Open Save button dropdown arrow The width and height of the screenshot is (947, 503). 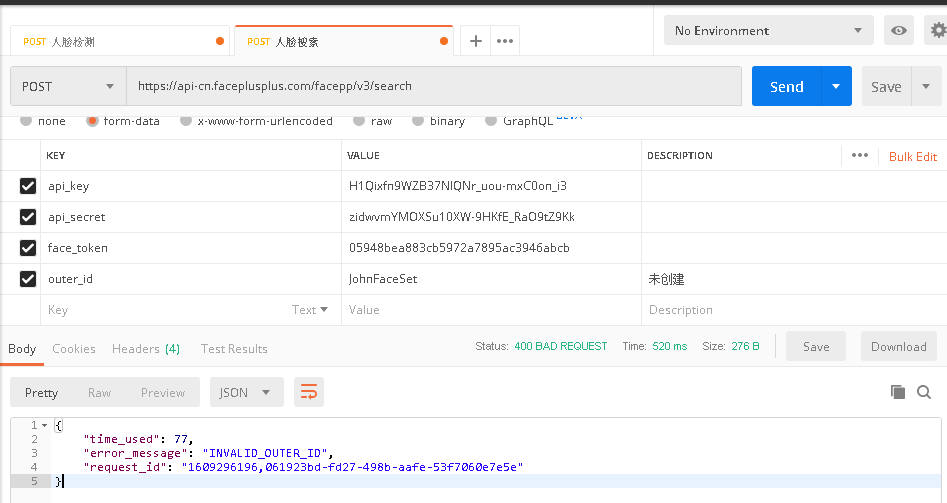click(926, 86)
